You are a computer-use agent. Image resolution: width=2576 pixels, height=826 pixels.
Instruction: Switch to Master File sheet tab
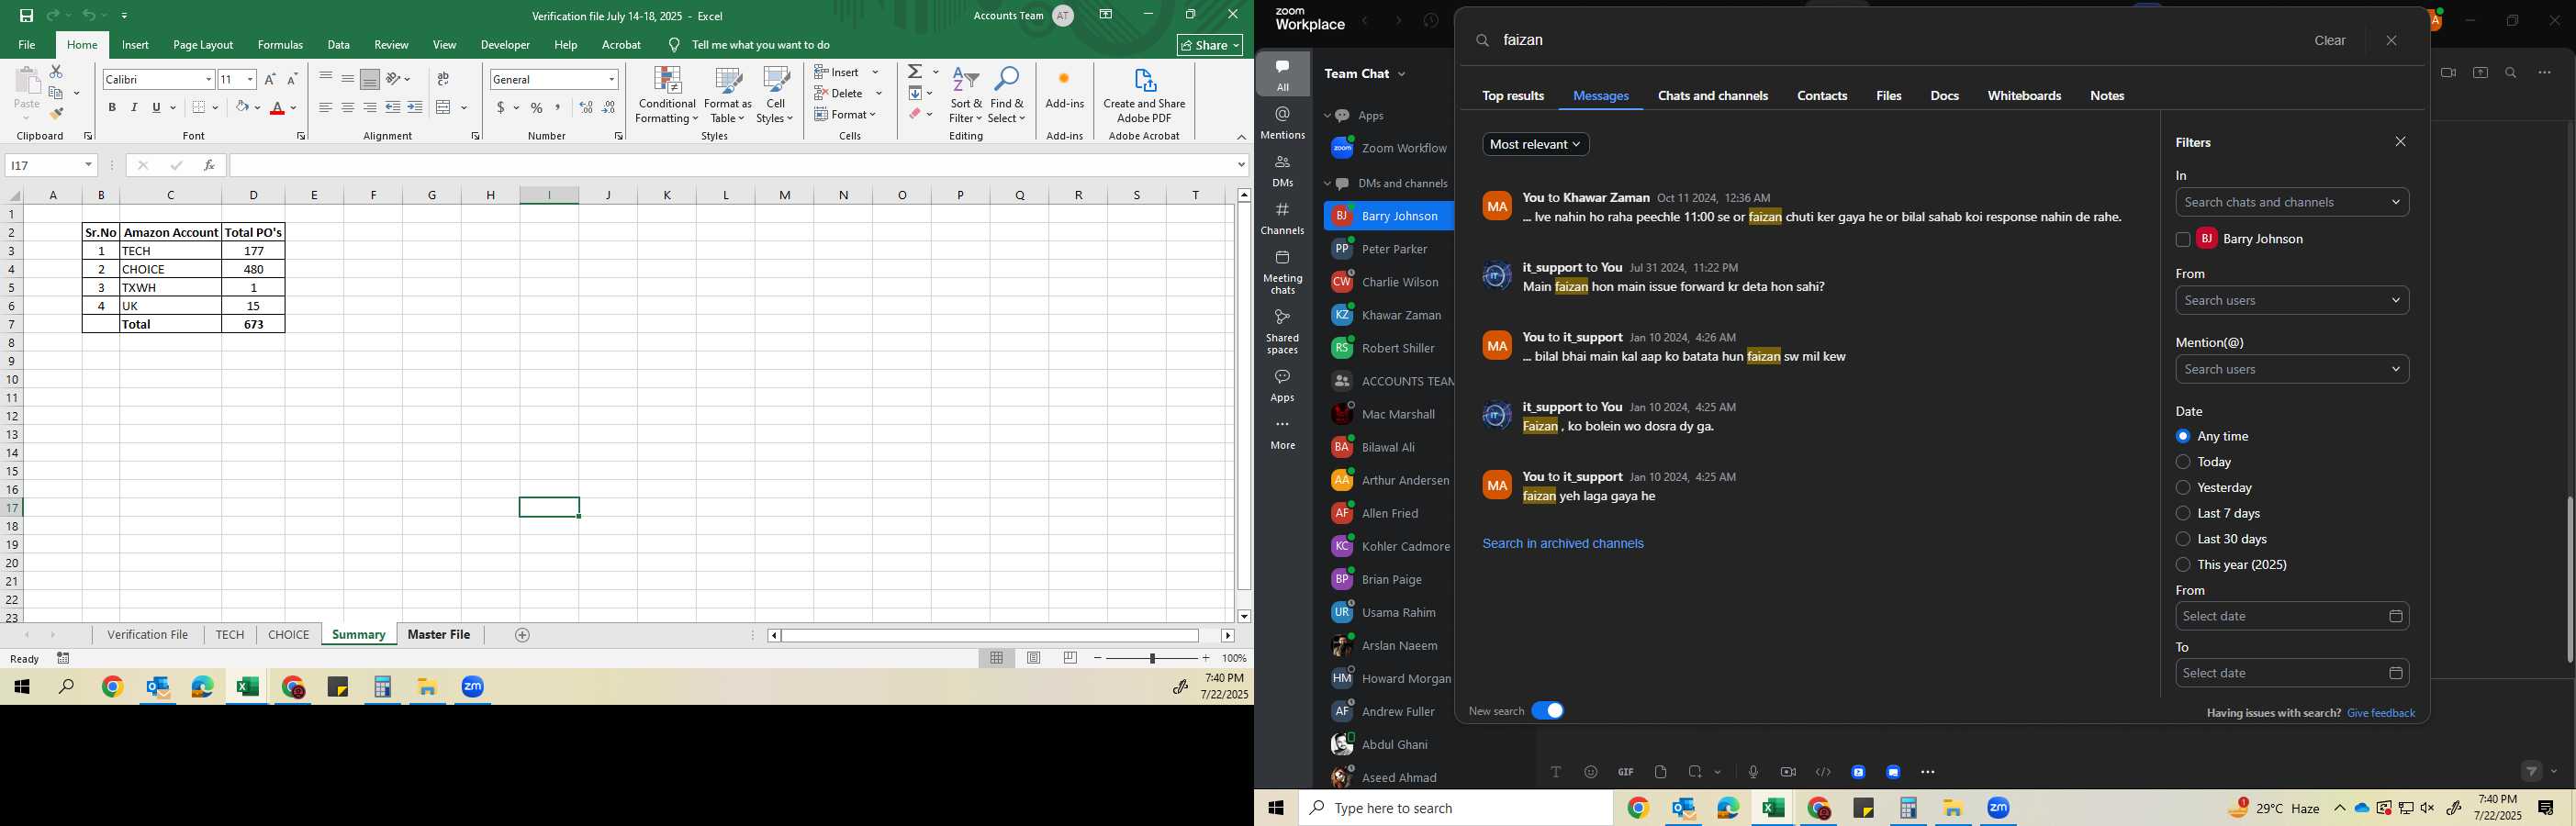[x=439, y=635]
